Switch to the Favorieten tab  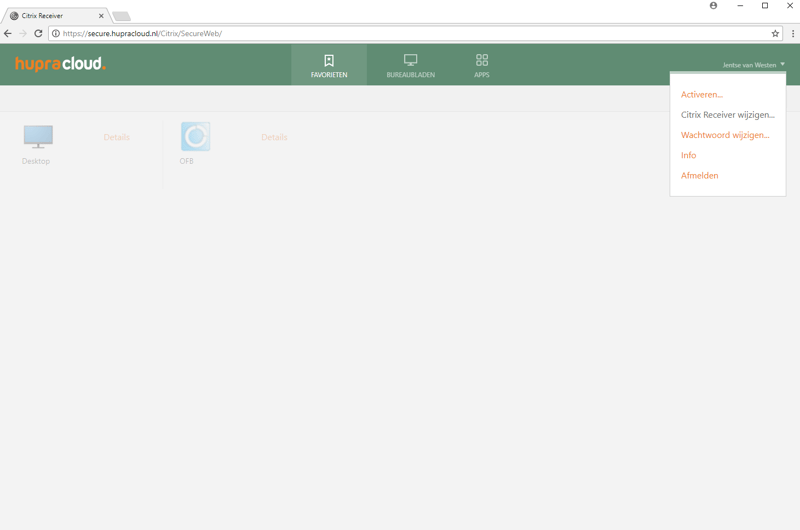(x=329, y=65)
